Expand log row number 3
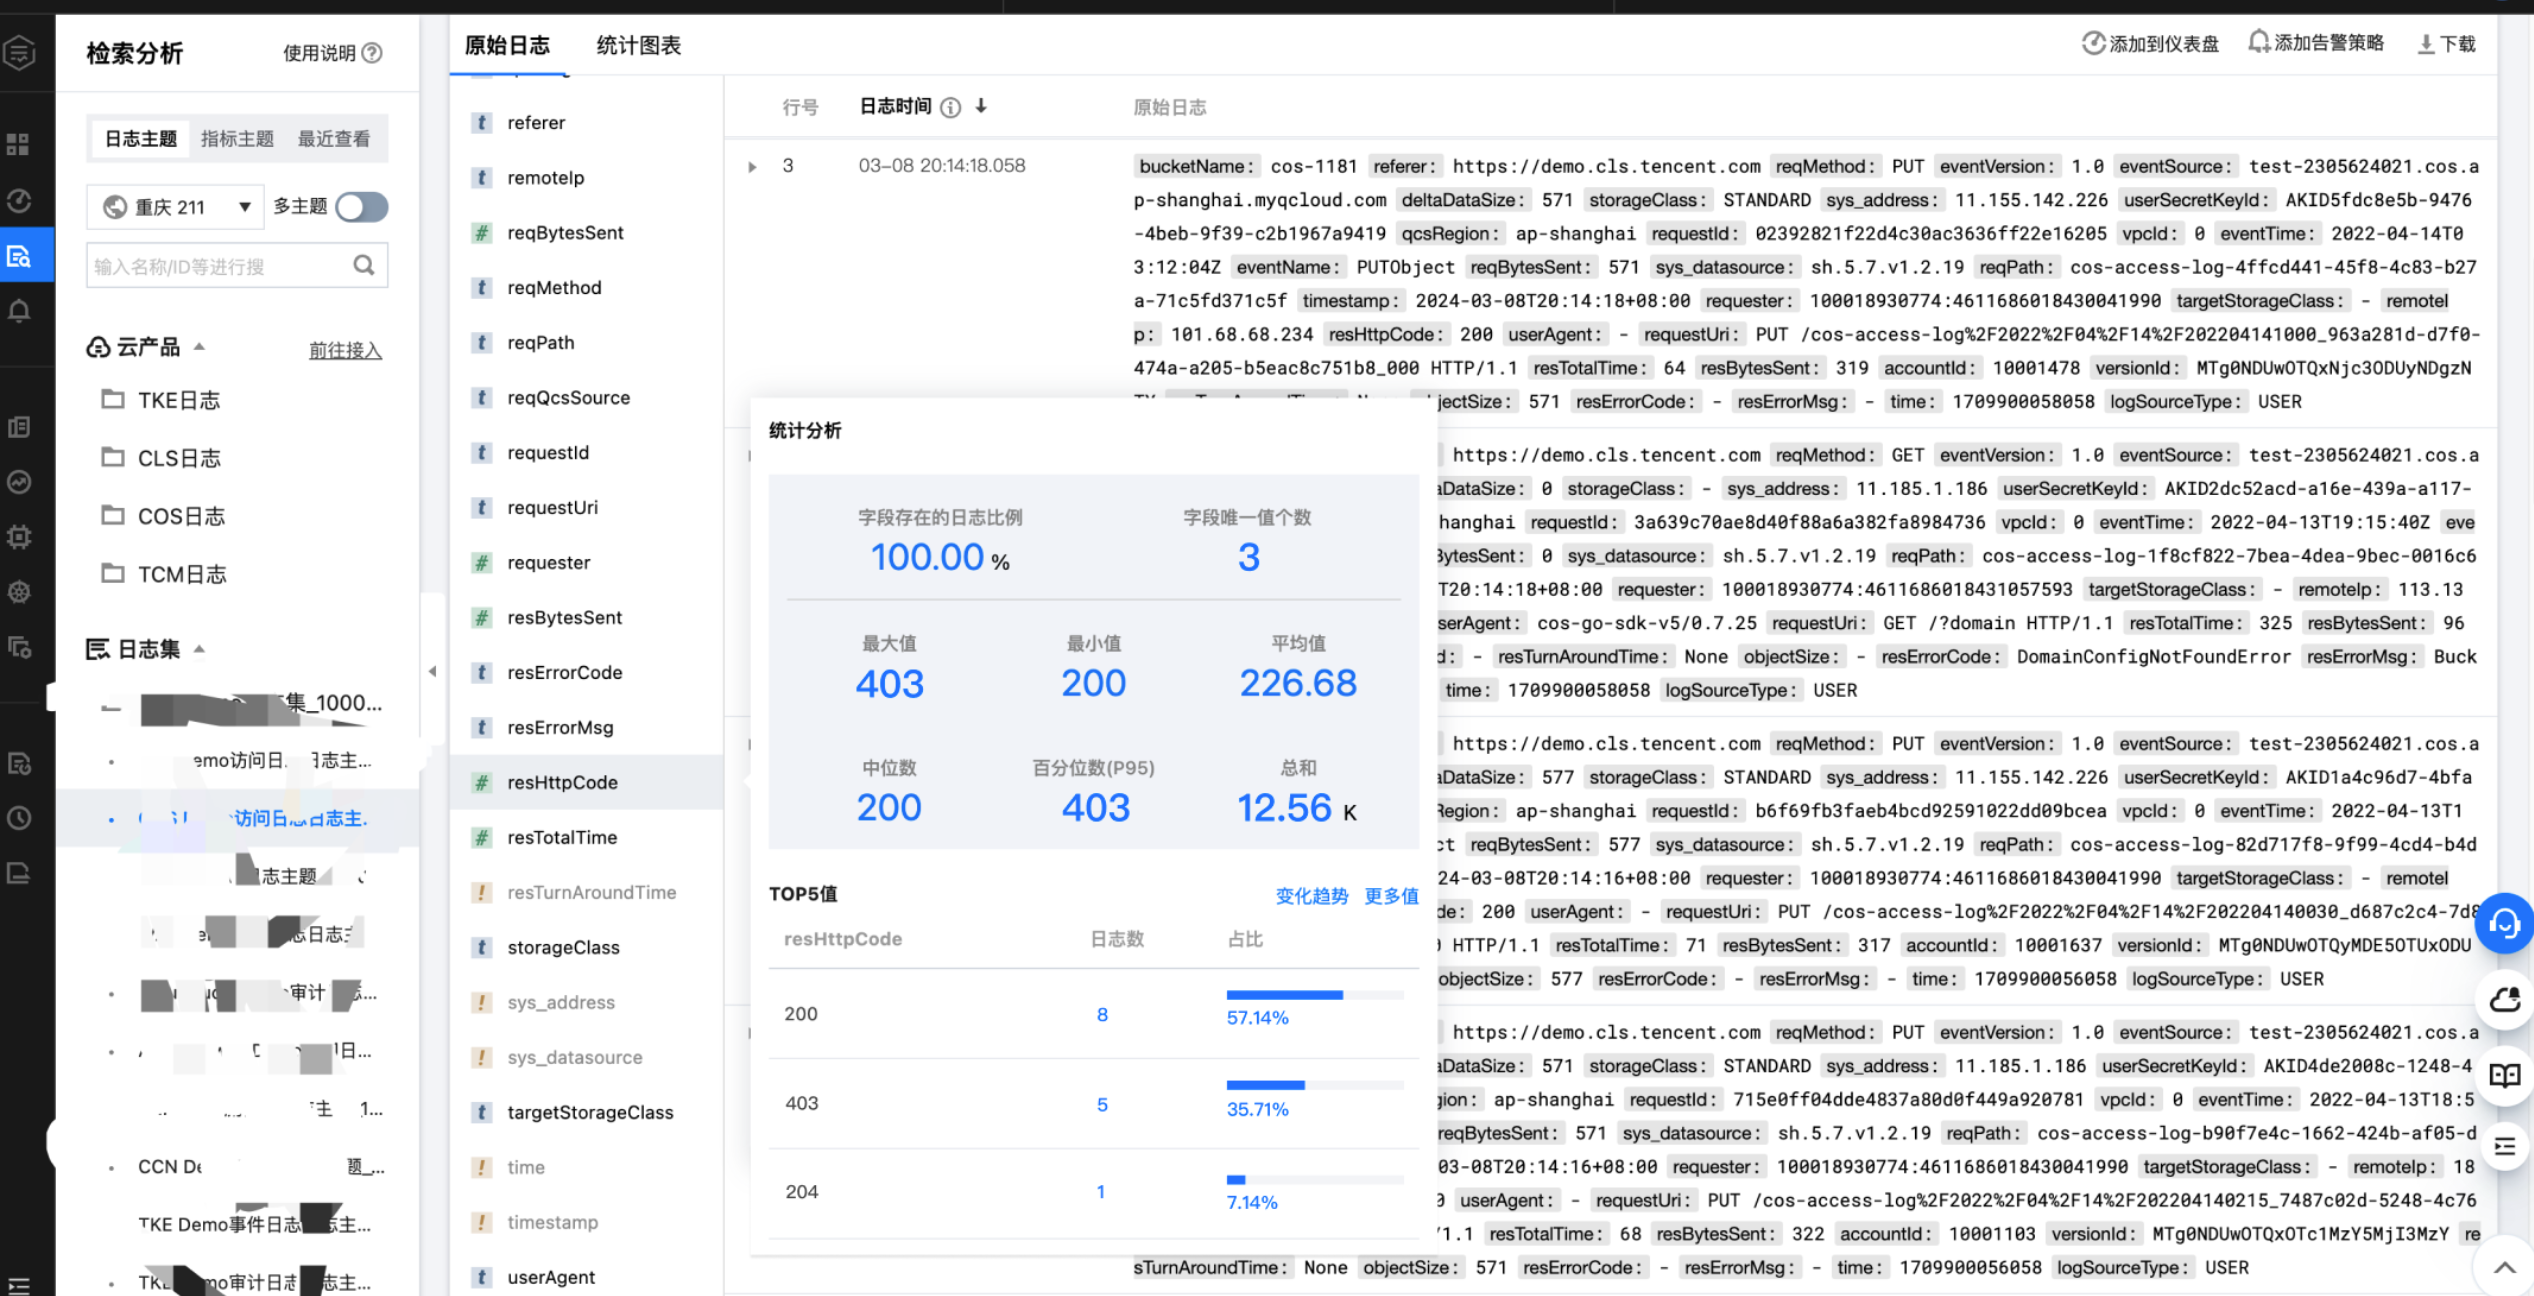The height and width of the screenshot is (1296, 2534). click(x=752, y=167)
